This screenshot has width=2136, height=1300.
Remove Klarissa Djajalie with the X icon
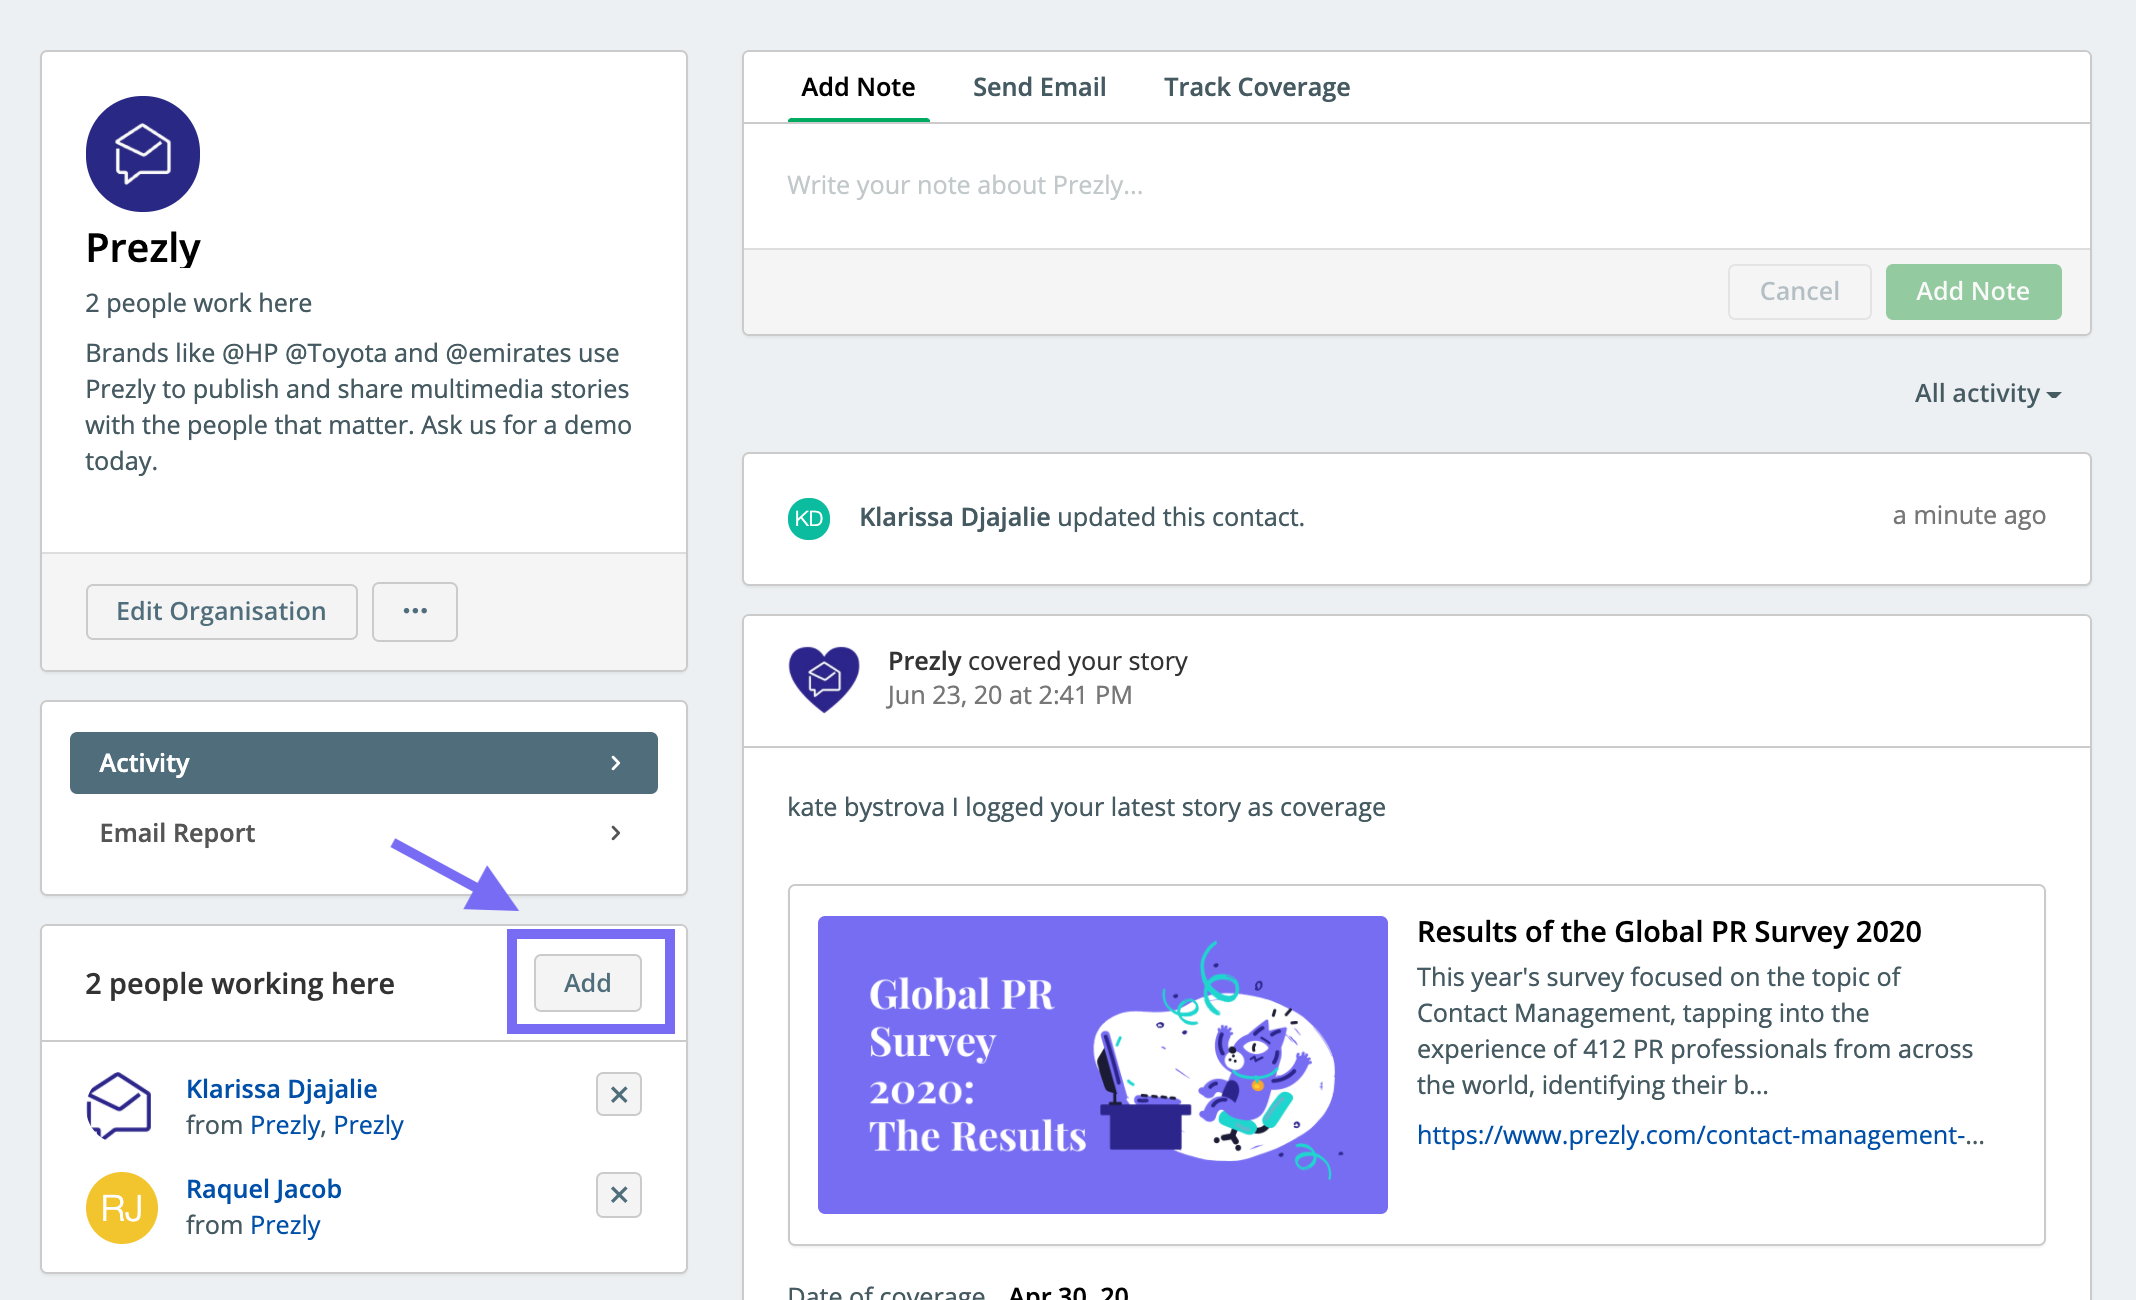pyautogui.click(x=619, y=1094)
